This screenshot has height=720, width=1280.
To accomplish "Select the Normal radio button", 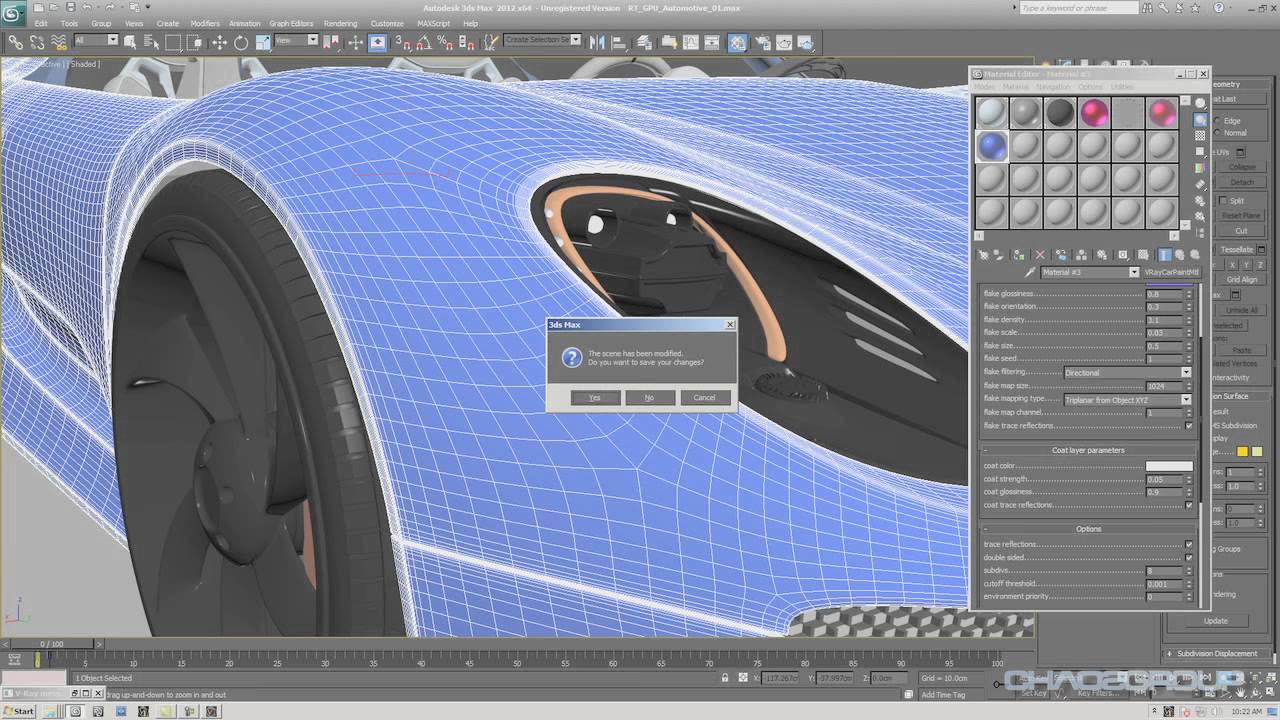I will click(1218, 133).
